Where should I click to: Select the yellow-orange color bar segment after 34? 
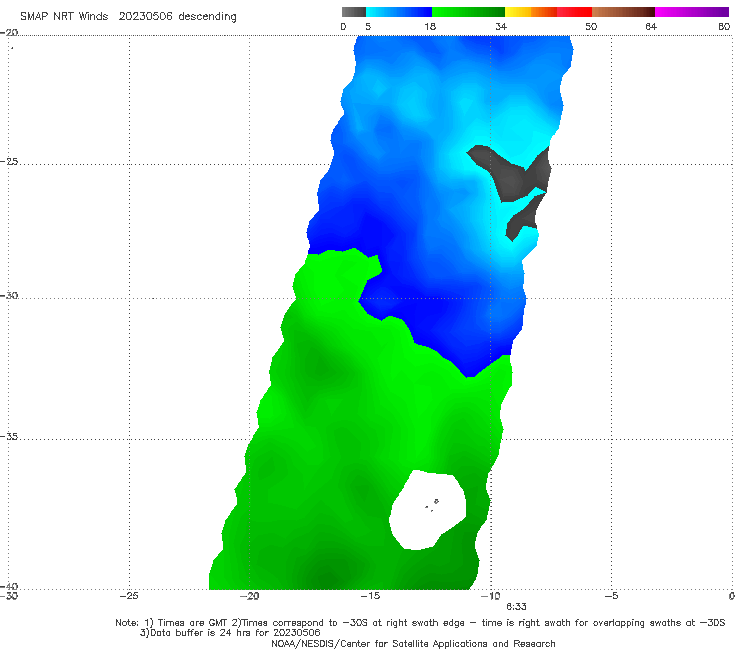531,12
